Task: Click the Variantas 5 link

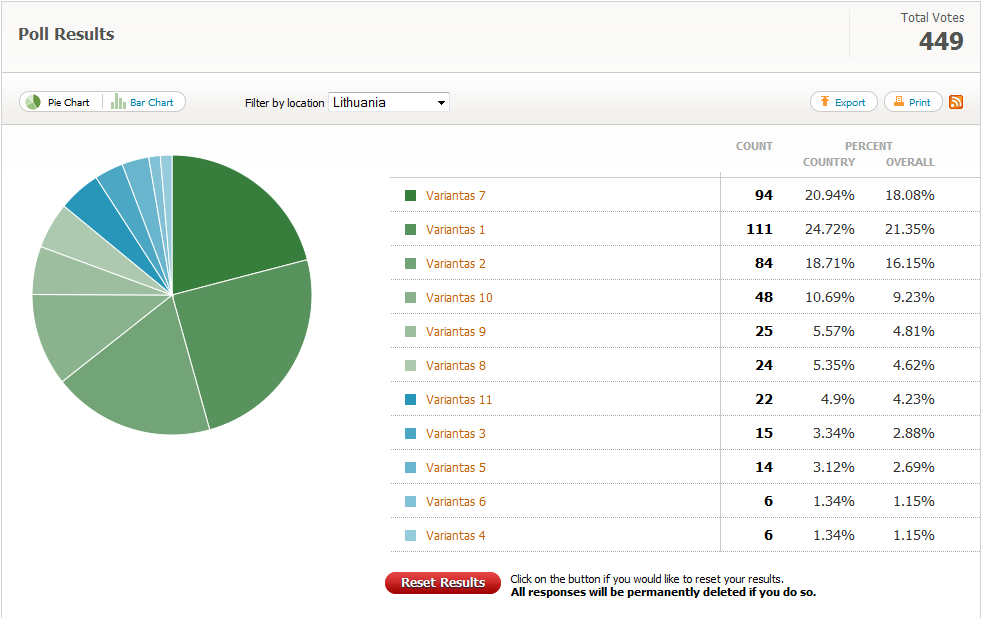Action: 455,468
